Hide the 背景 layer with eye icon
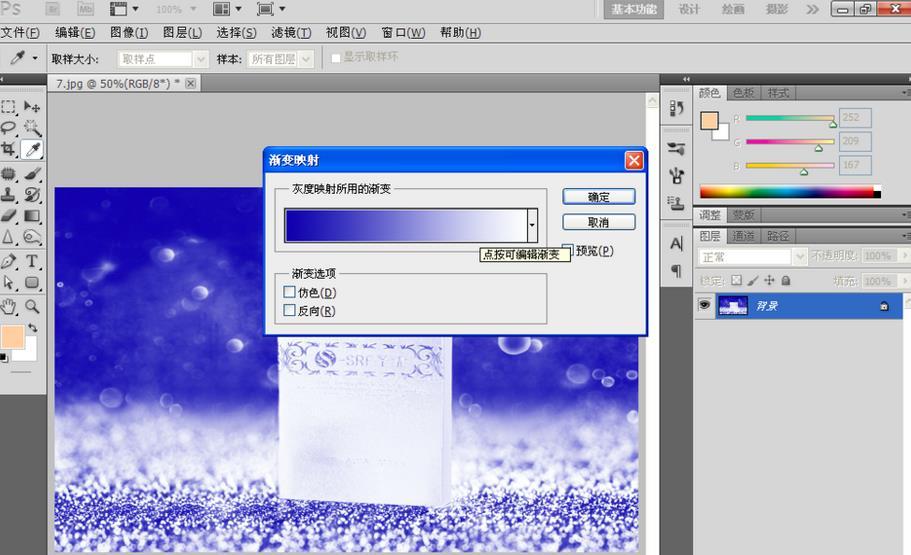Image resolution: width=911 pixels, height=555 pixels. [704, 305]
